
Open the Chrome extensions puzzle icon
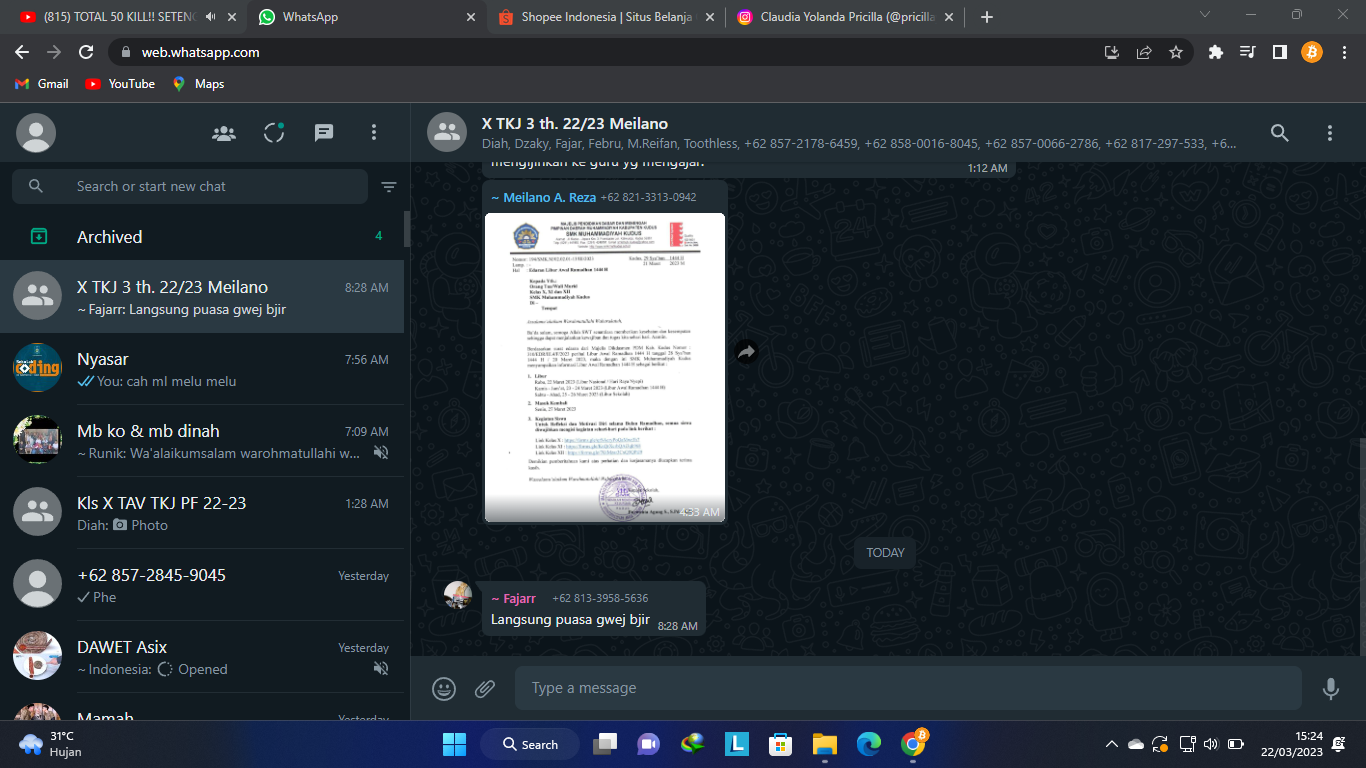1216,52
